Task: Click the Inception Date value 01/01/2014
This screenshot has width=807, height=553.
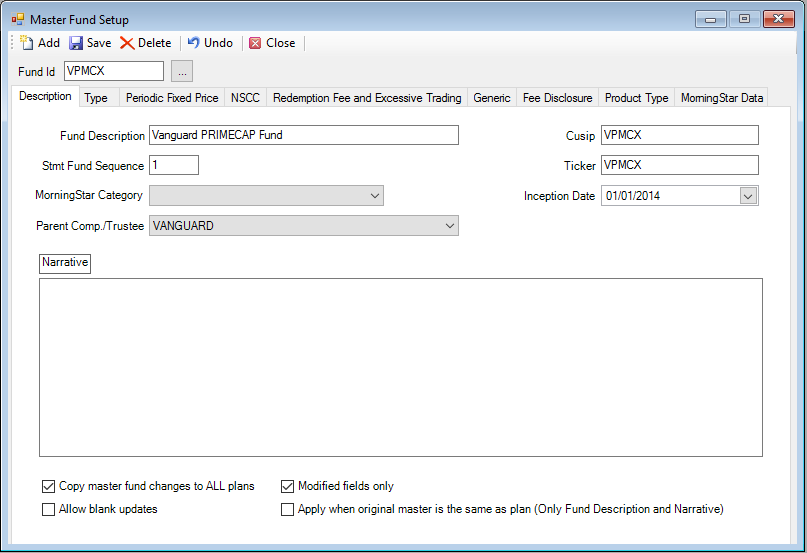Action: [x=633, y=196]
